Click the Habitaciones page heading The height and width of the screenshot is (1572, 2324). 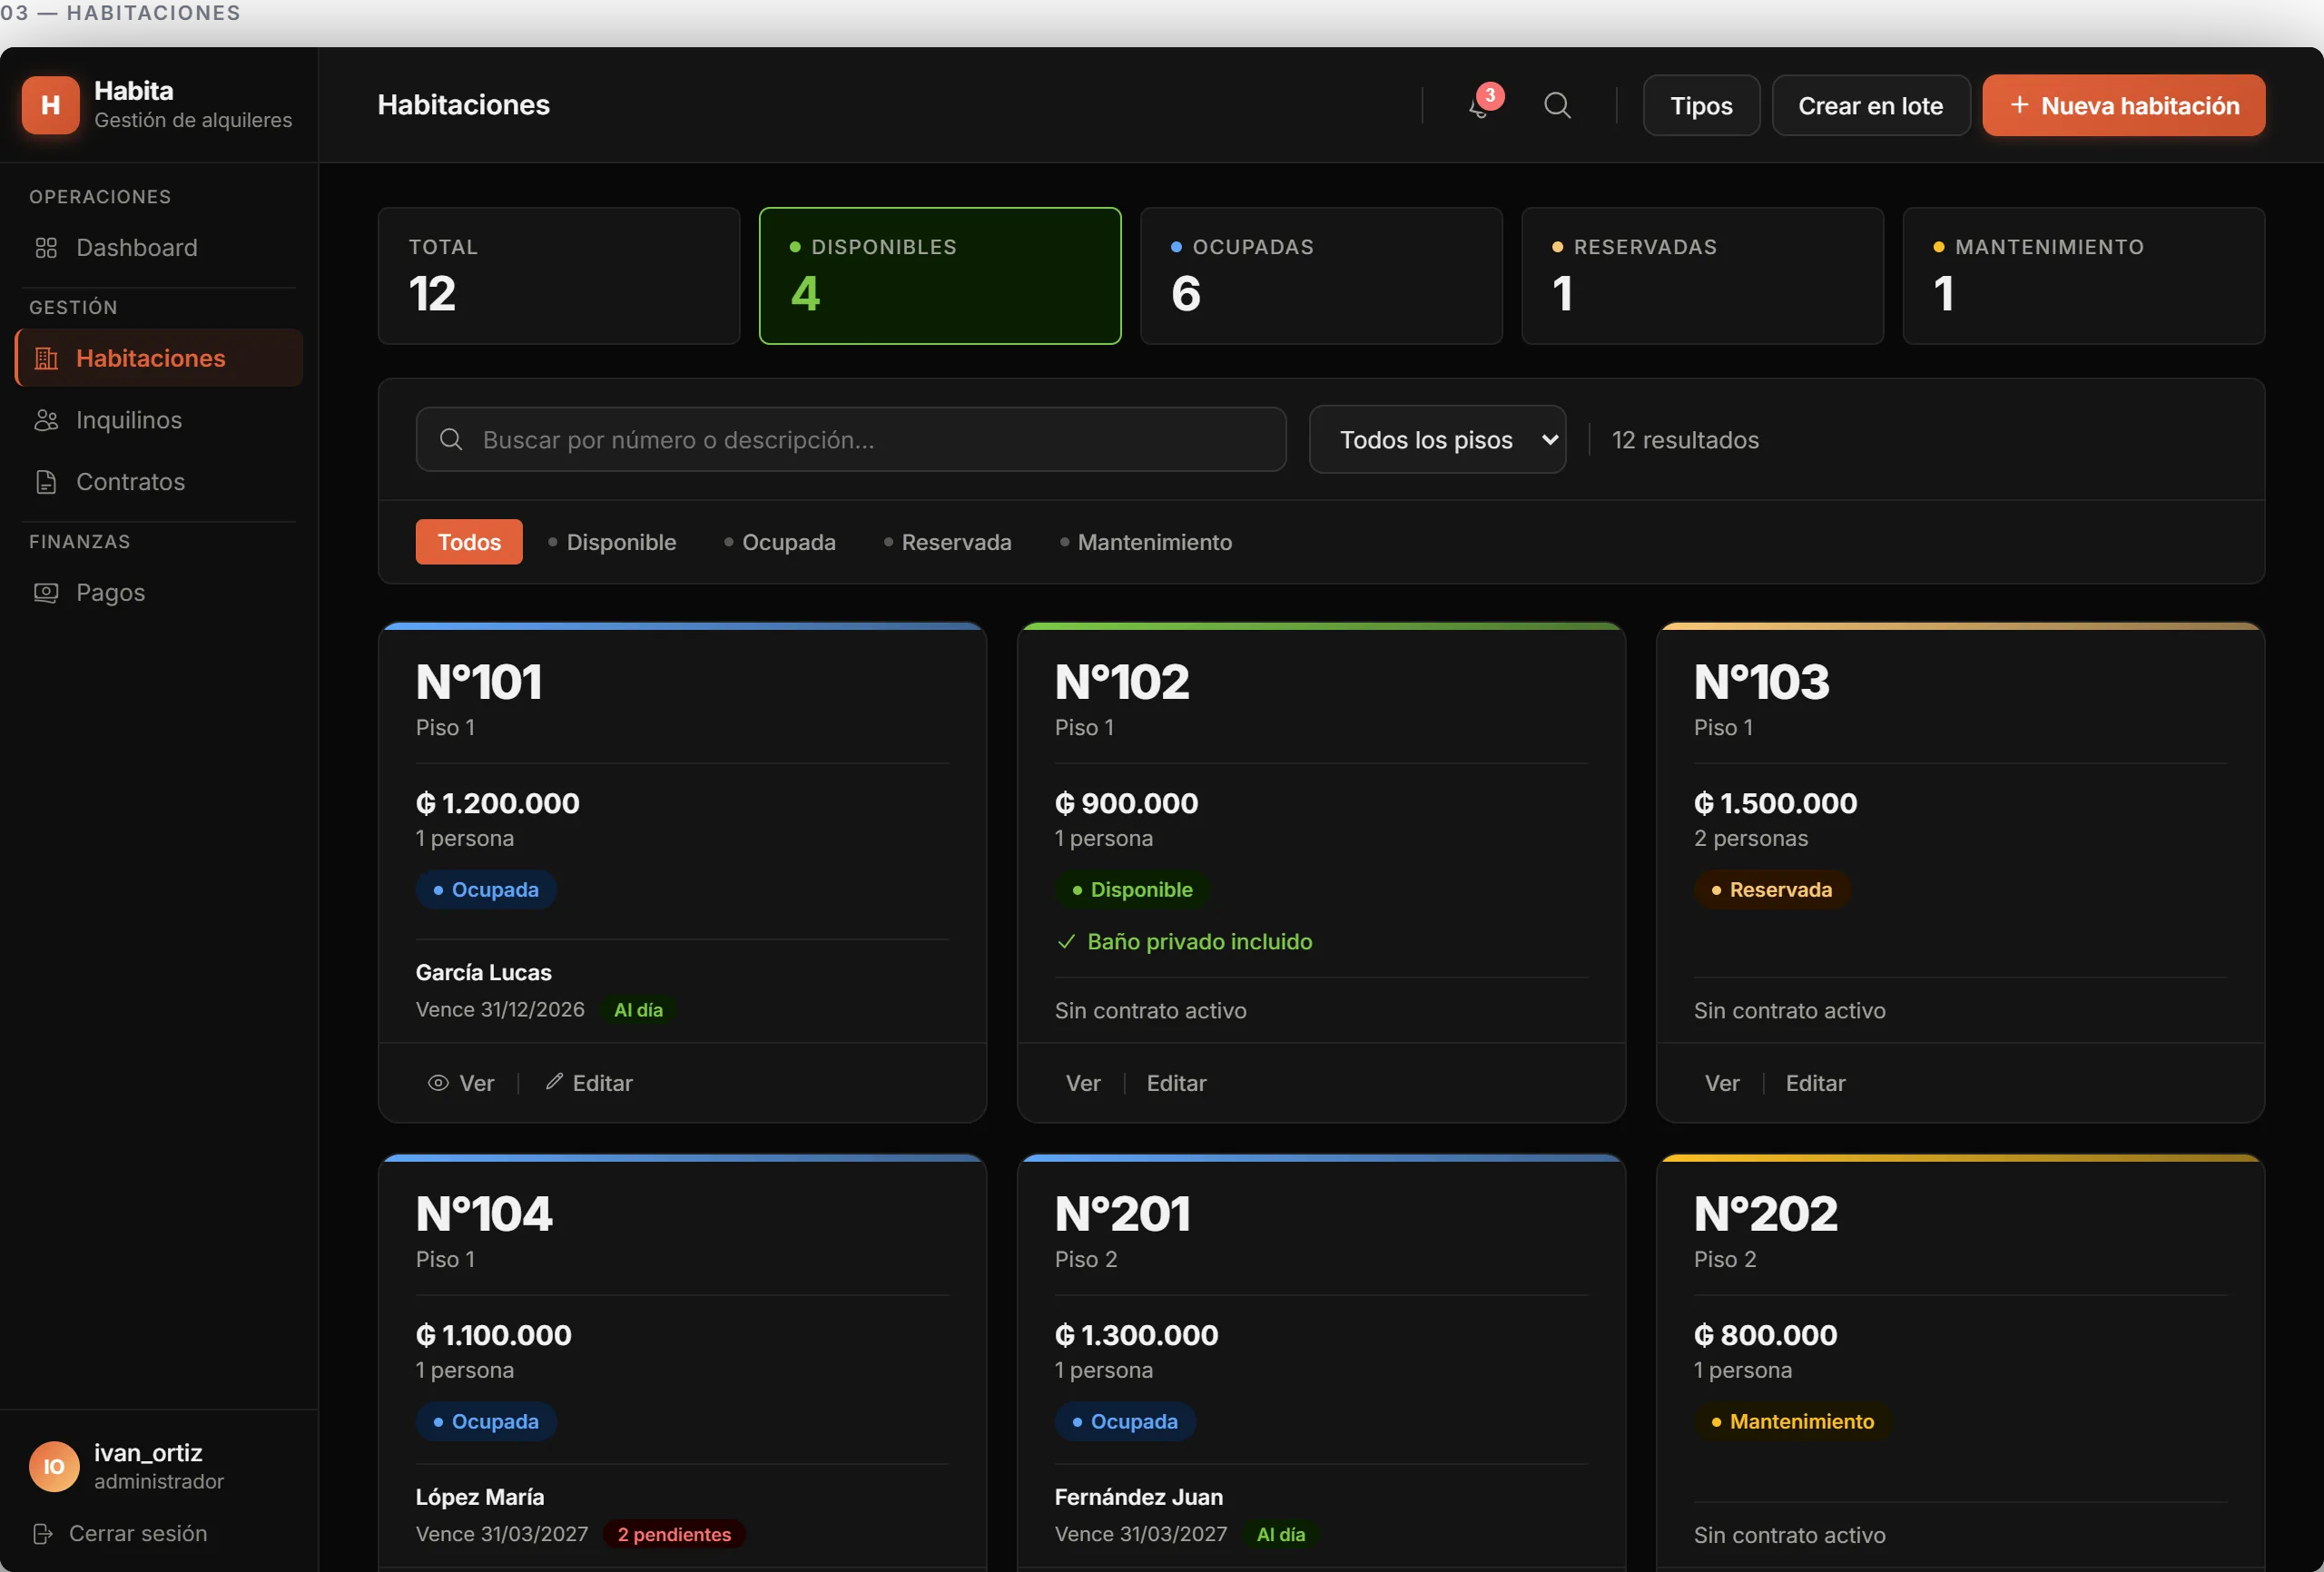coord(464,105)
